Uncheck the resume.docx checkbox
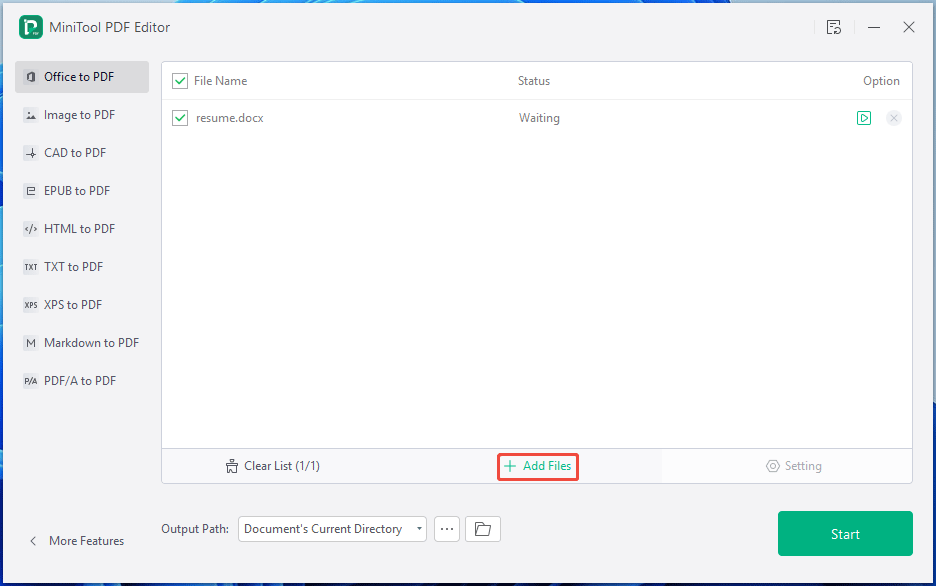The width and height of the screenshot is (936, 586). [x=180, y=117]
